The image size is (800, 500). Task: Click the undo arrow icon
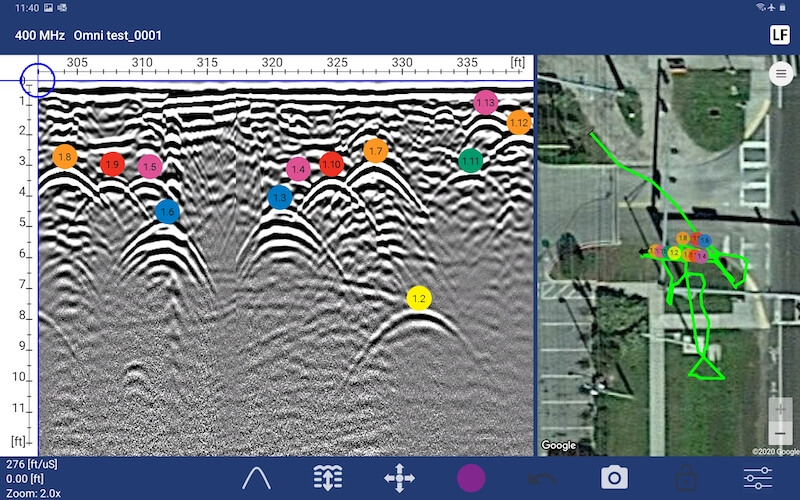(542, 478)
